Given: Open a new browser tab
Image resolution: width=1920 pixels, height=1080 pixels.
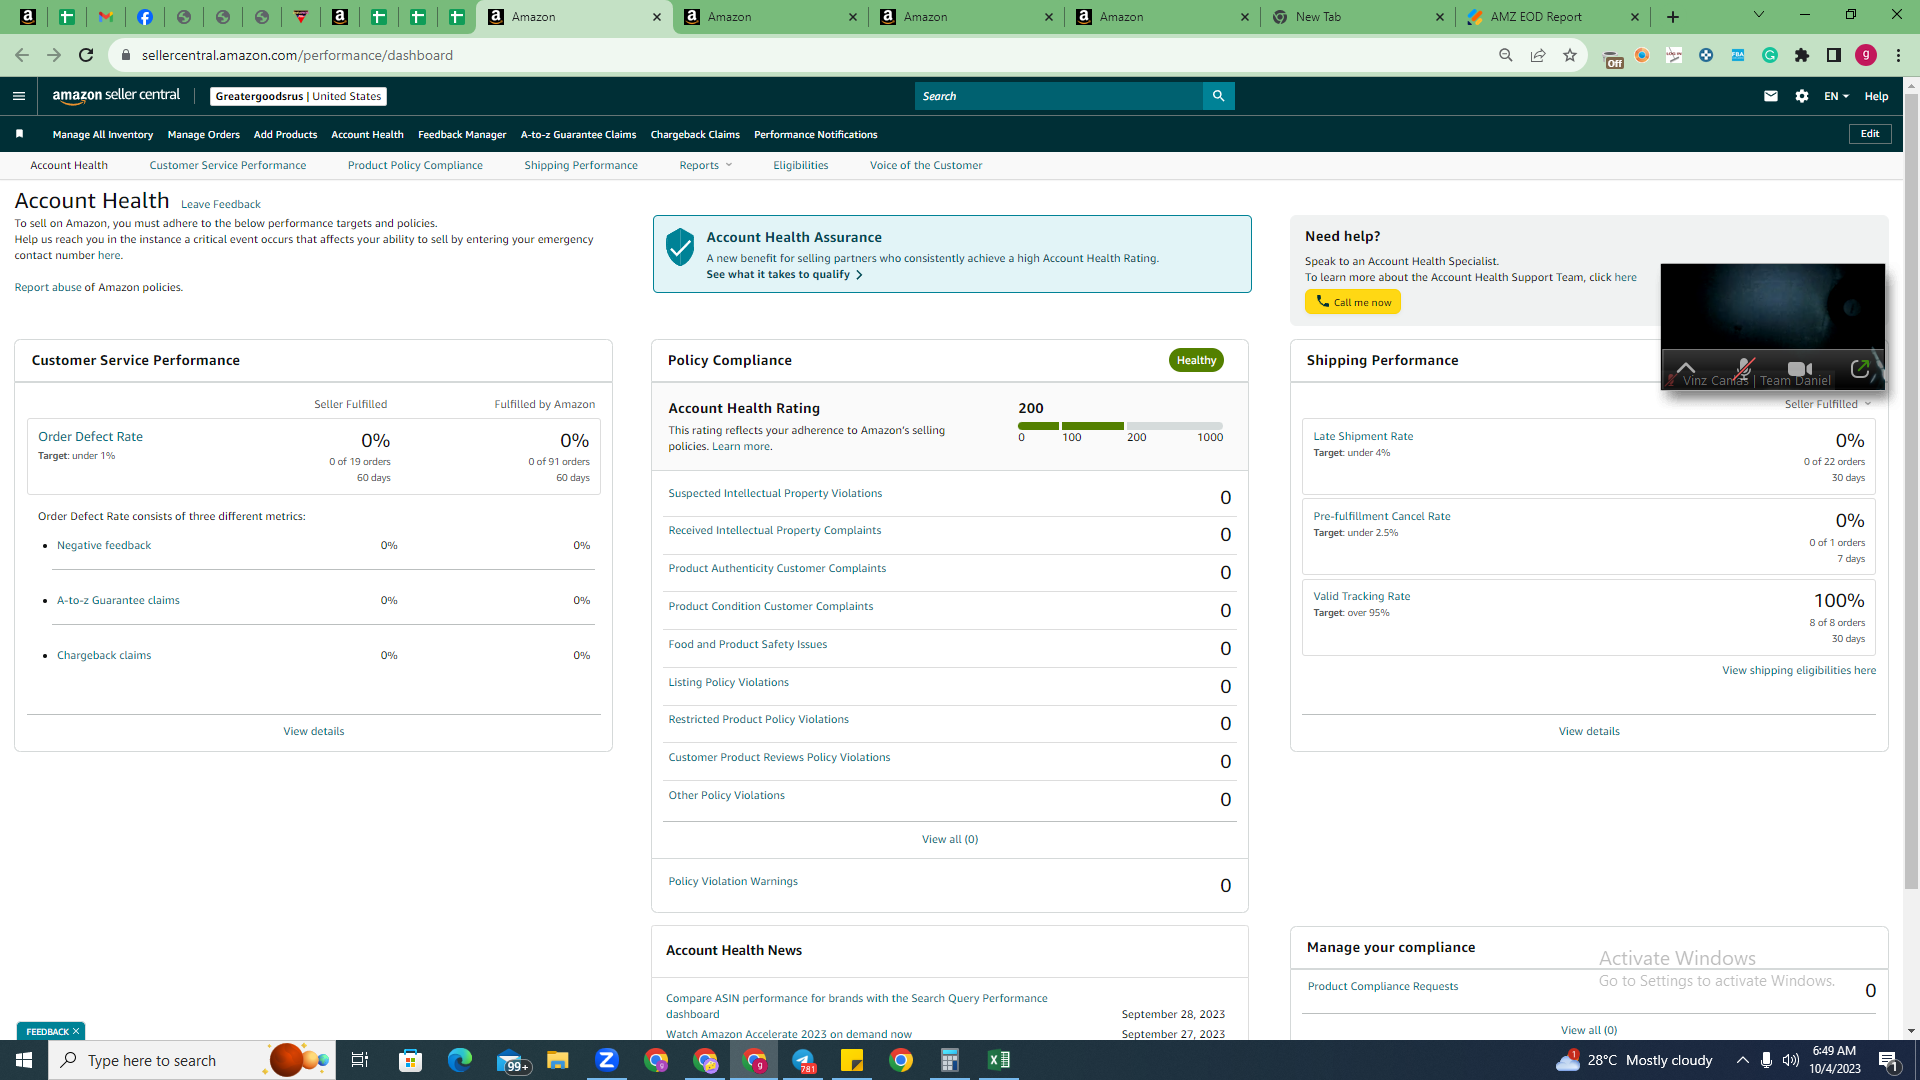Looking at the screenshot, I should tap(1673, 17).
